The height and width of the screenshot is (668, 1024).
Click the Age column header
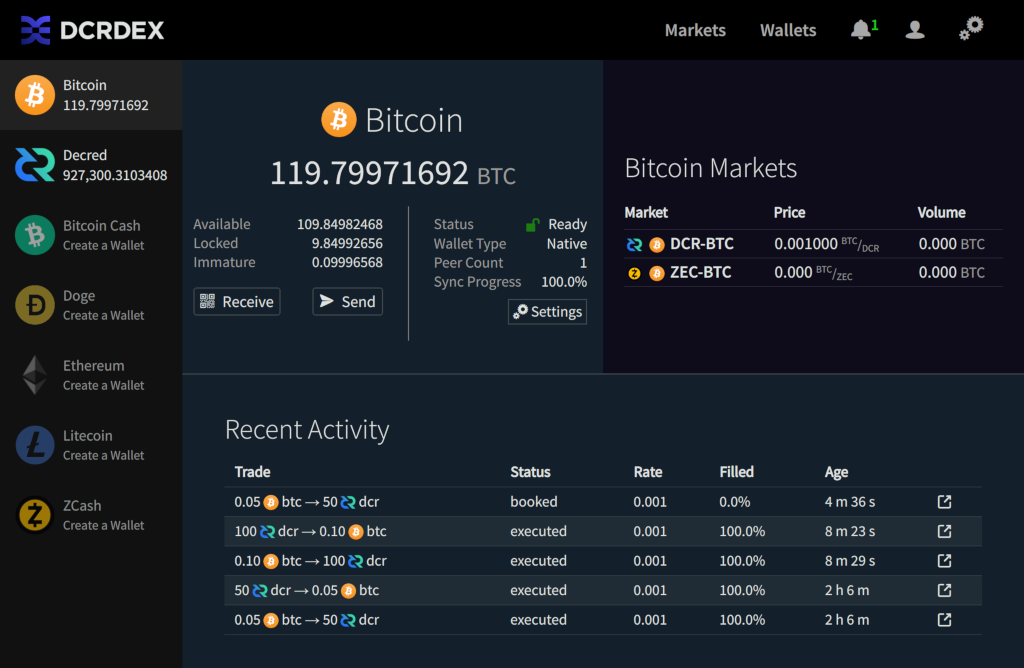pos(837,472)
